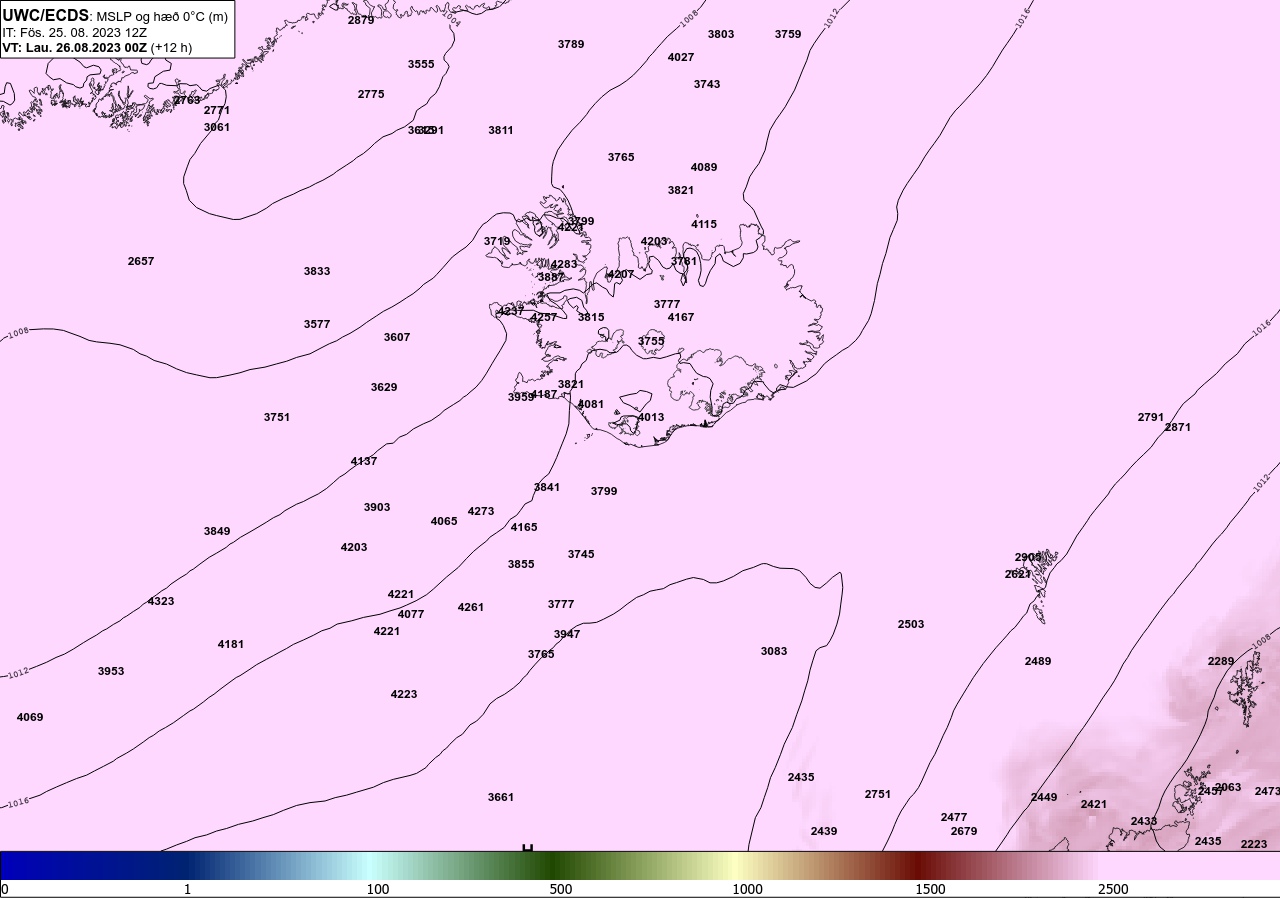Click the color scale tick label 2500
Viewport: 1280px width, 898px height.
(x=1113, y=889)
